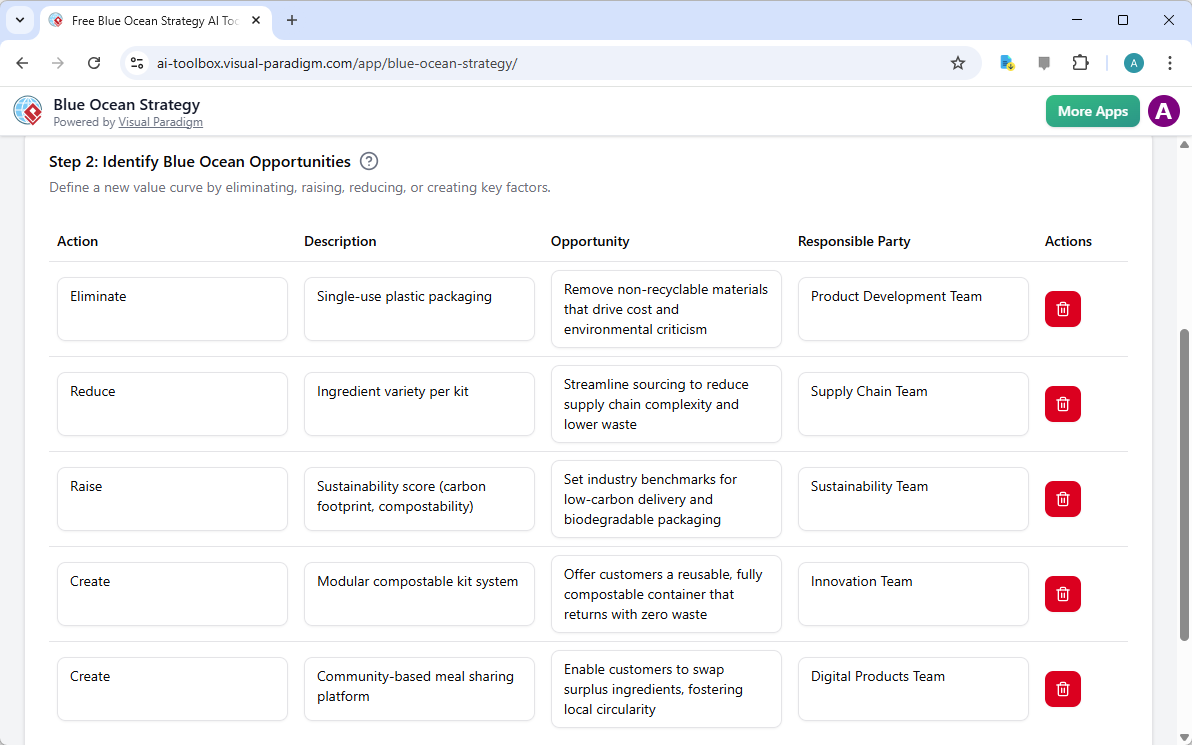Click the Blue Ocean Strategy logo
This screenshot has height=745, width=1192.
(27, 110)
